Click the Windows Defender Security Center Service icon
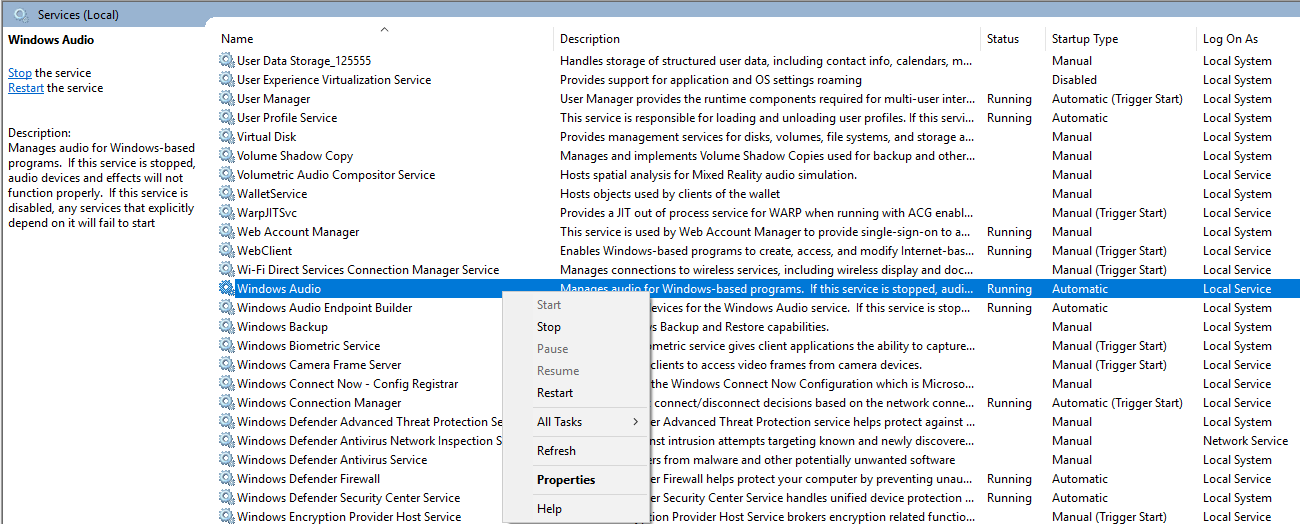Viewport: 1300px width, 524px height. pos(227,498)
